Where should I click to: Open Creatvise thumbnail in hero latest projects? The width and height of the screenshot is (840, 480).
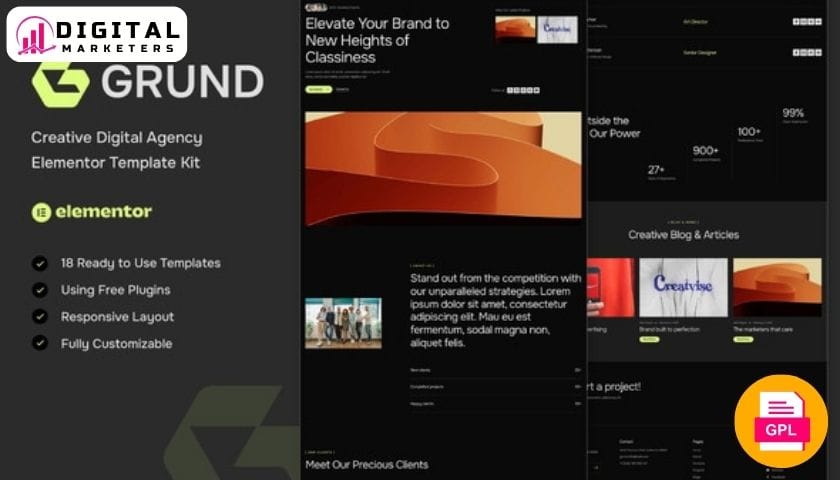pyautogui.click(x=558, y=29)
